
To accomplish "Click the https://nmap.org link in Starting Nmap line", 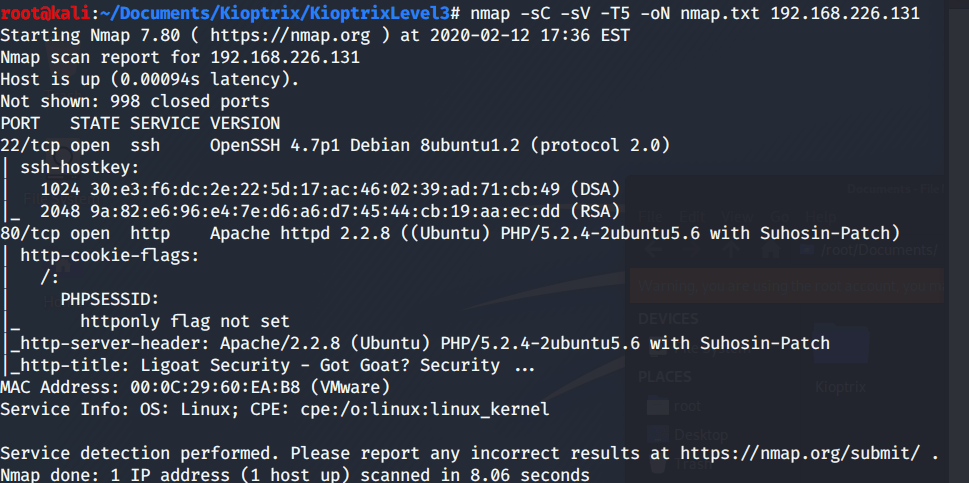I will (x=290, y=36).
